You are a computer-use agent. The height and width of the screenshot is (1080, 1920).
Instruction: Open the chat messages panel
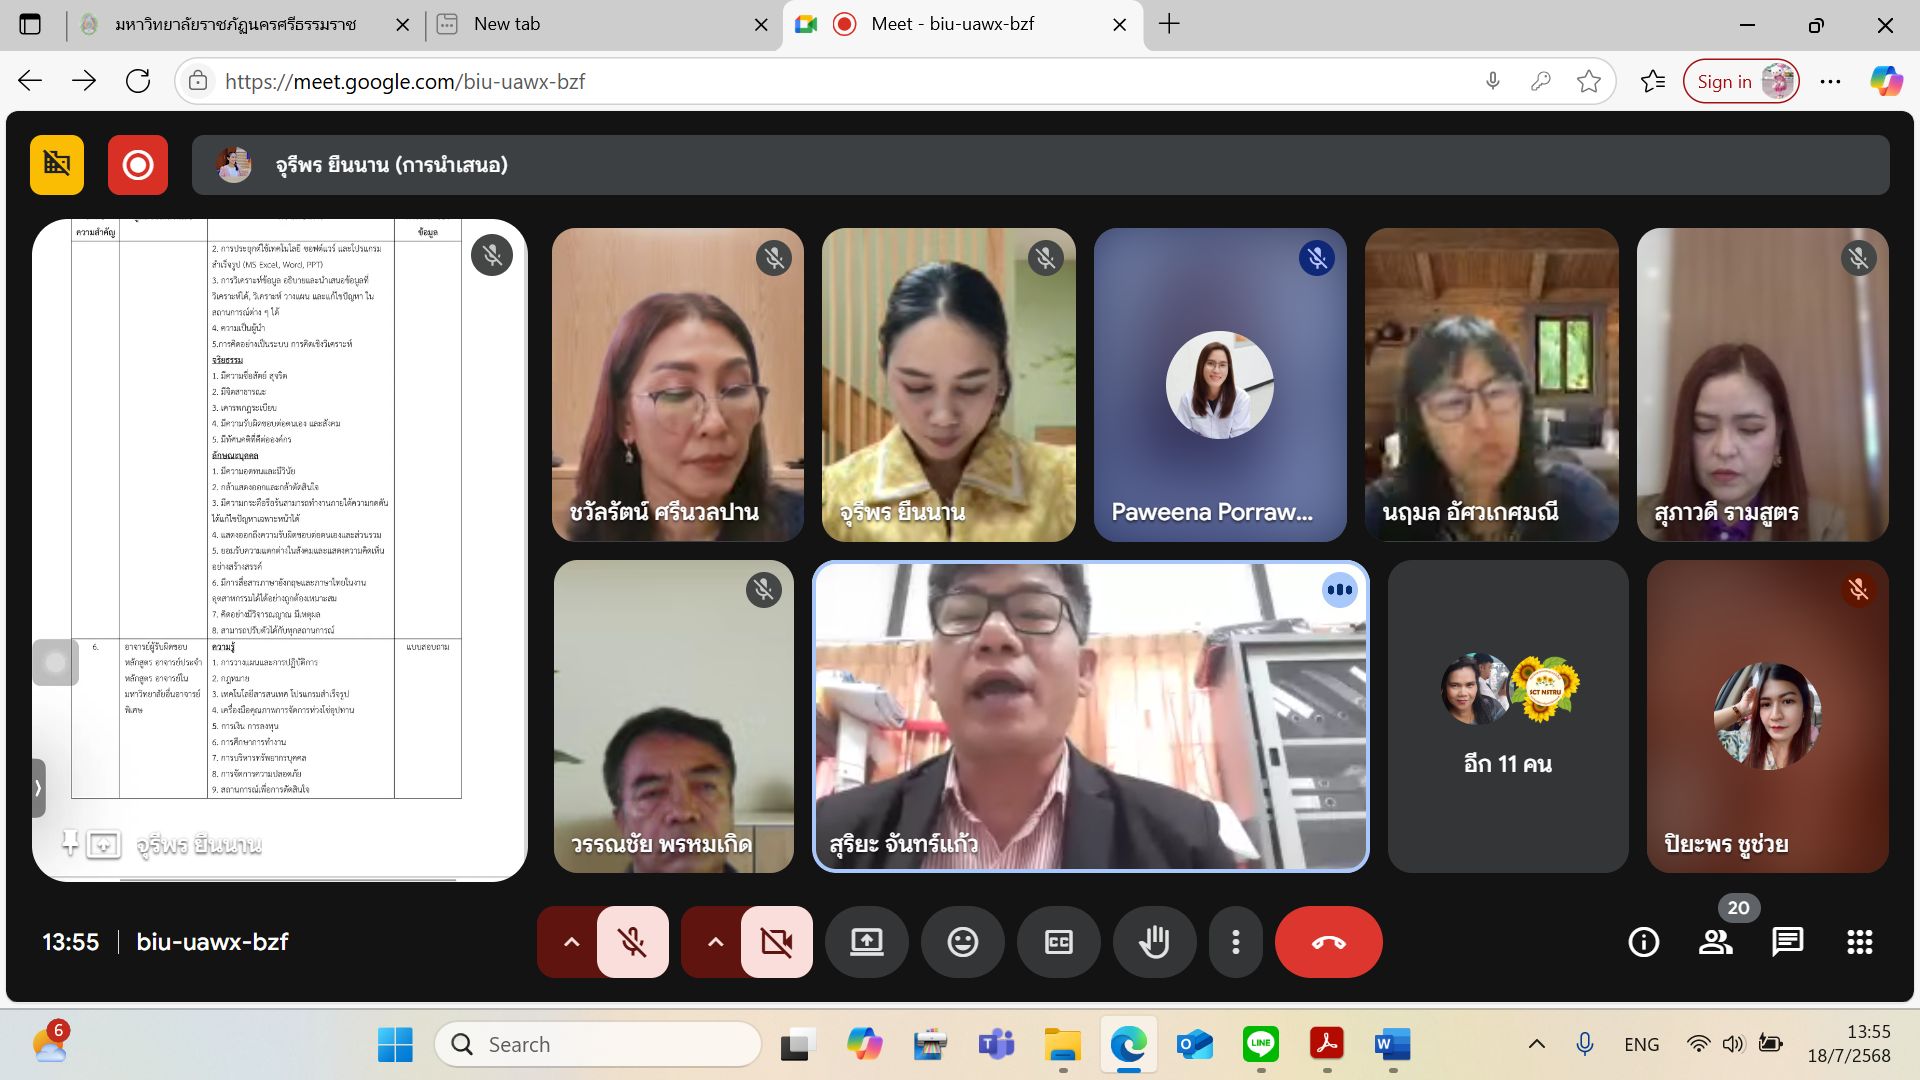1787,941
